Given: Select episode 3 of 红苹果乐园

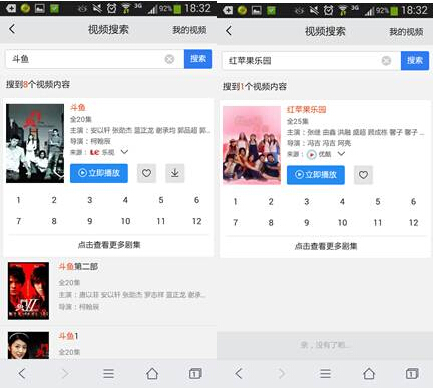Looking at the screenshot, I should coord(307,202).
